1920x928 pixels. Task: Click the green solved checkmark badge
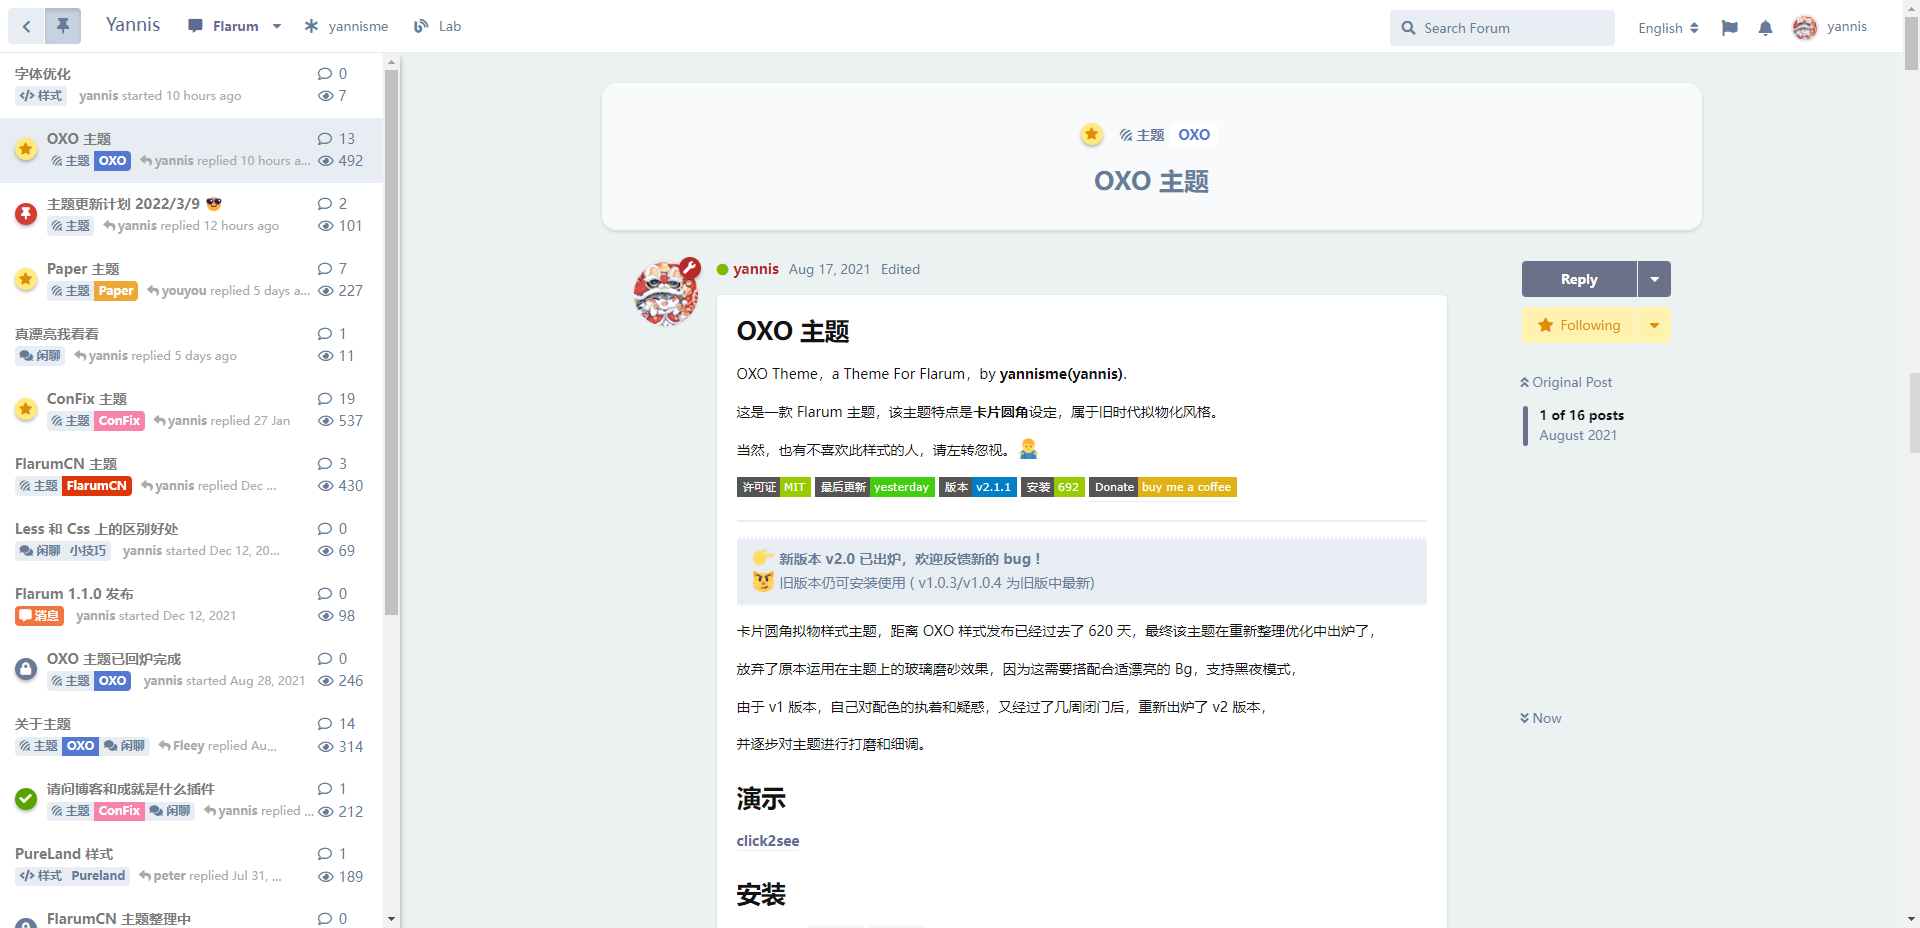pos(26,799)
